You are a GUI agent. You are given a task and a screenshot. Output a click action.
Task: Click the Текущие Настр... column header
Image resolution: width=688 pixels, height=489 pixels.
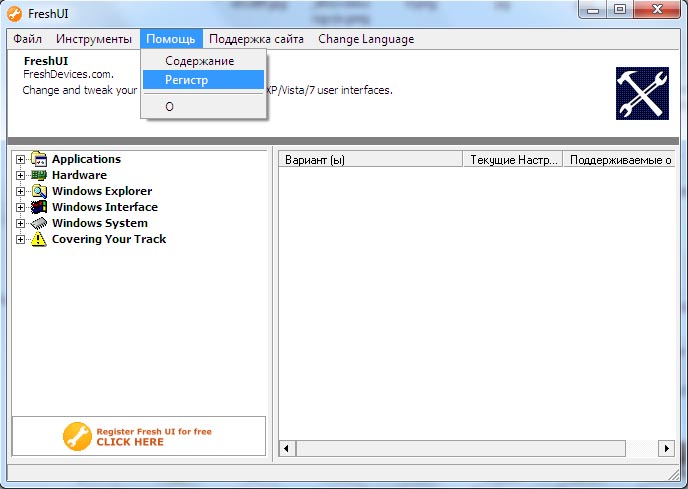click(513, 159)
